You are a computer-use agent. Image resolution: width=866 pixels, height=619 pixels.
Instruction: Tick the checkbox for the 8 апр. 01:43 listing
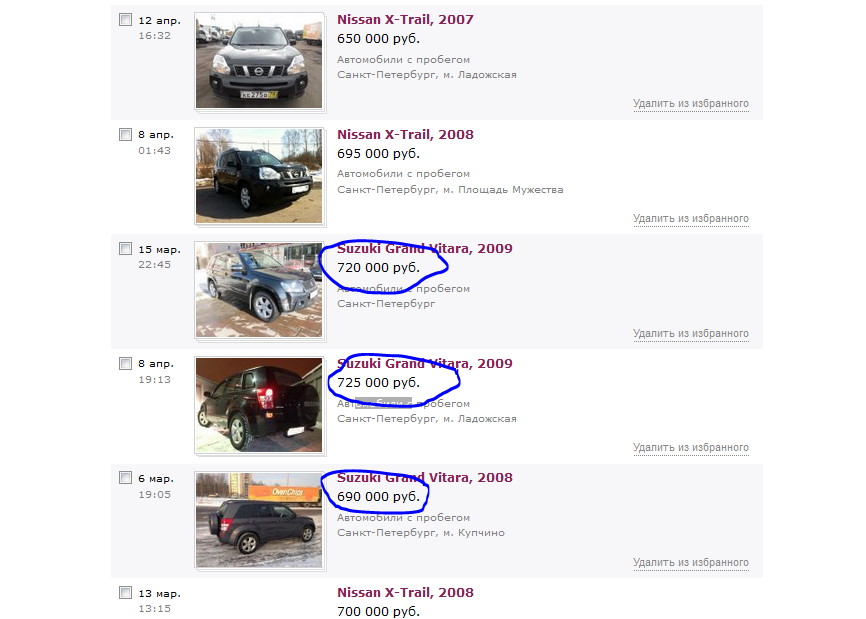click(125, 134)
